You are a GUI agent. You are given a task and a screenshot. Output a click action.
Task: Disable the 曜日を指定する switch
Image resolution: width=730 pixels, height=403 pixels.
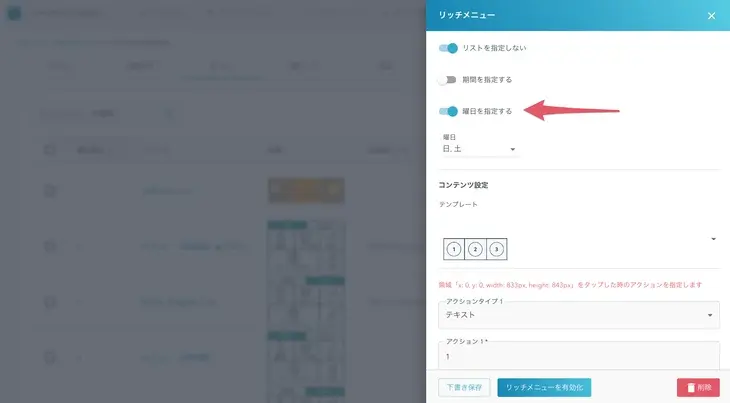(448, 112)
